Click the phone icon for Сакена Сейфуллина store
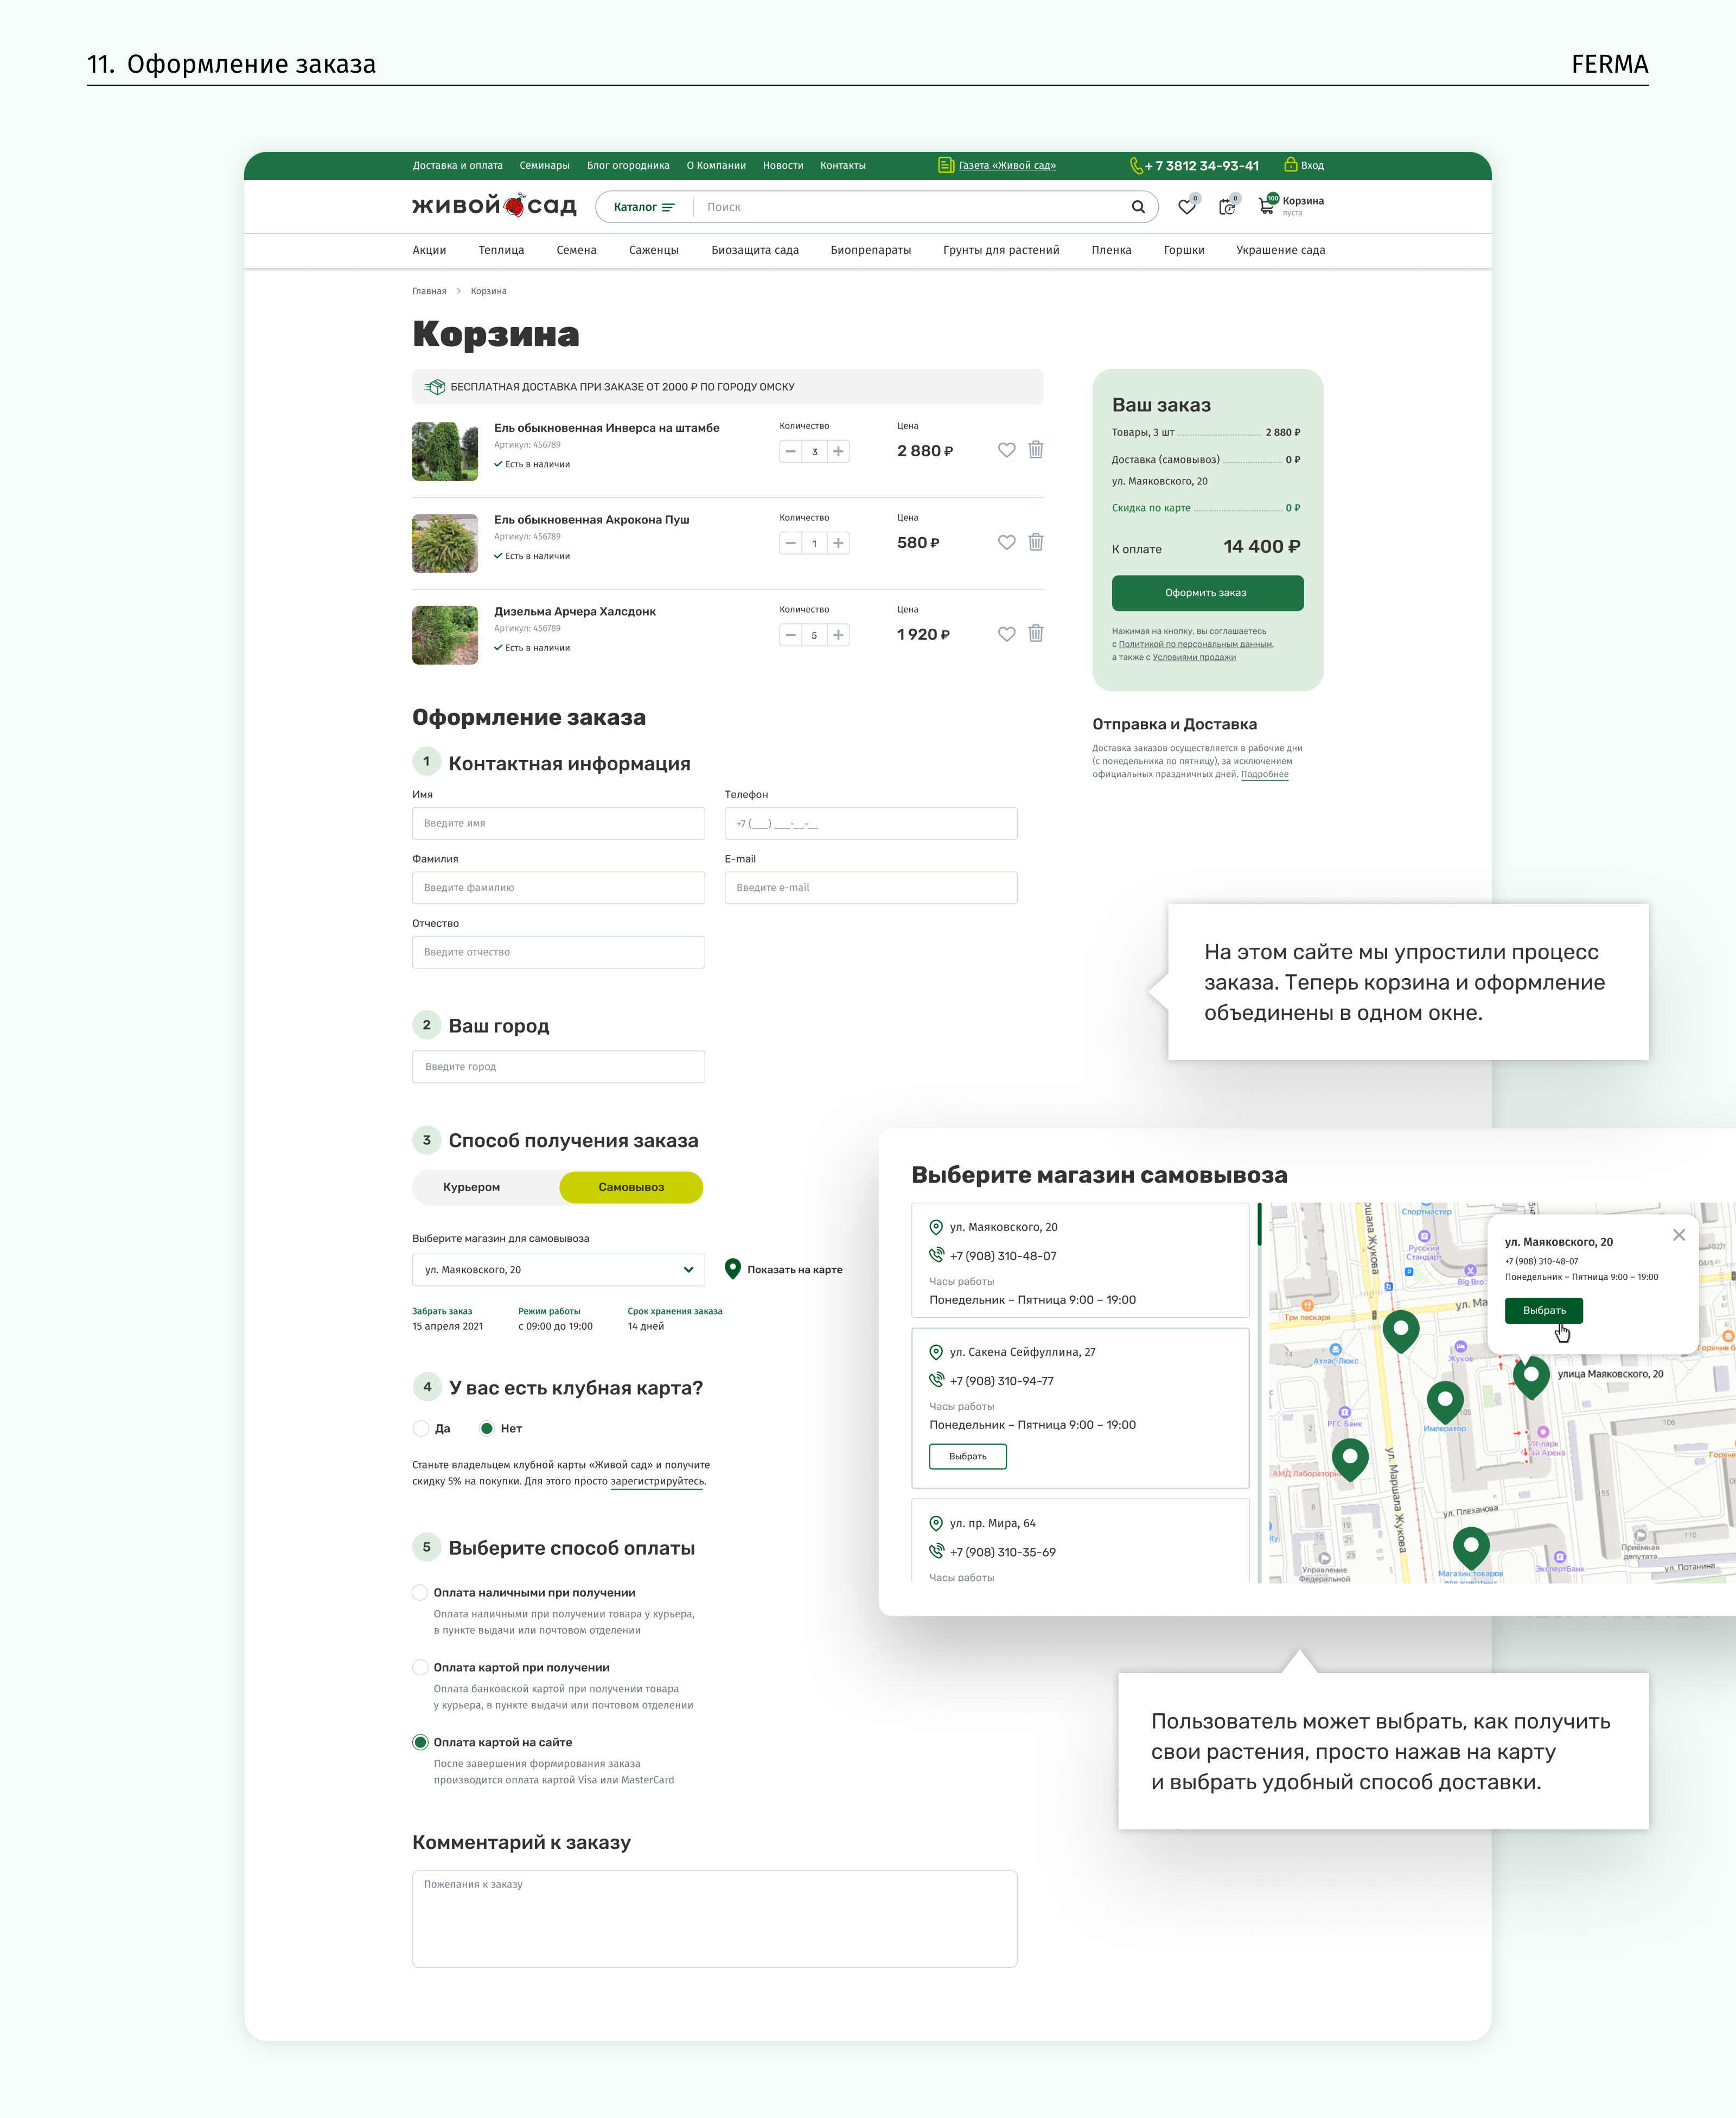The height and width of the screenshot is (2118, 1736). [x=936, y=1380]
